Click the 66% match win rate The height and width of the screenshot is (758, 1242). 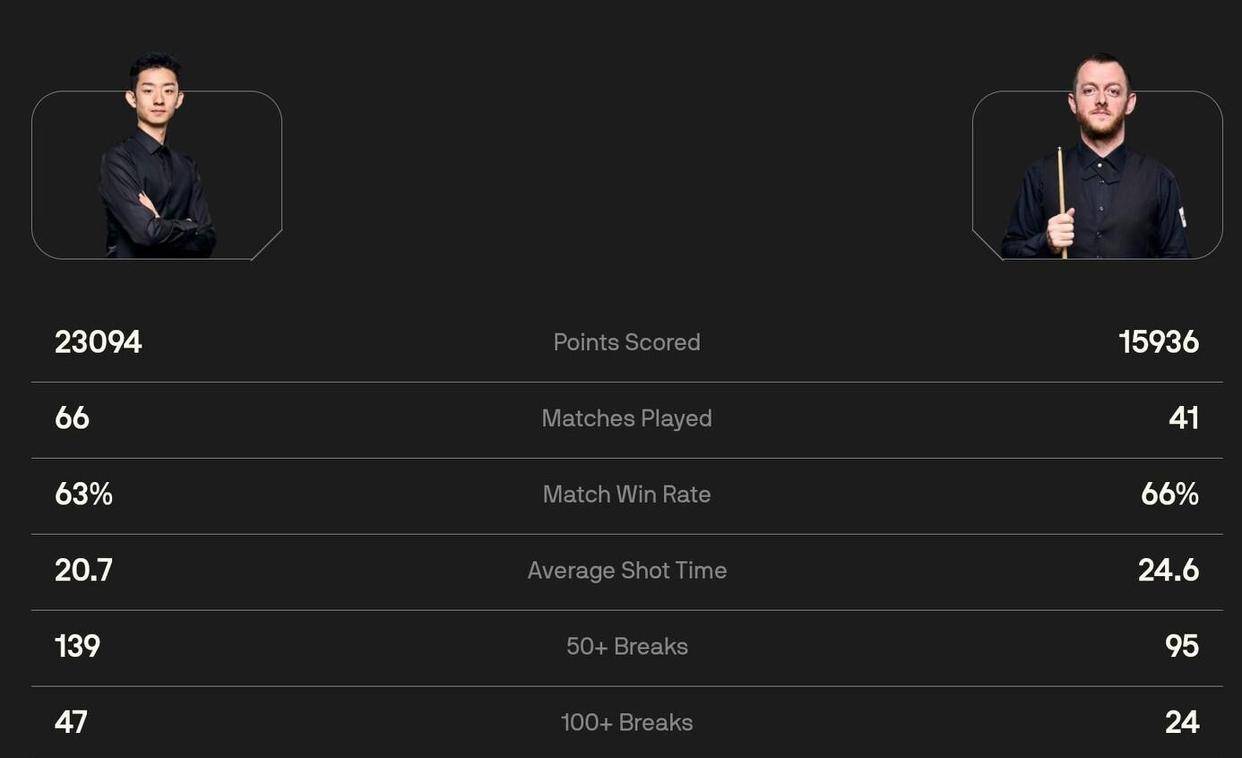pos(1169,494)
